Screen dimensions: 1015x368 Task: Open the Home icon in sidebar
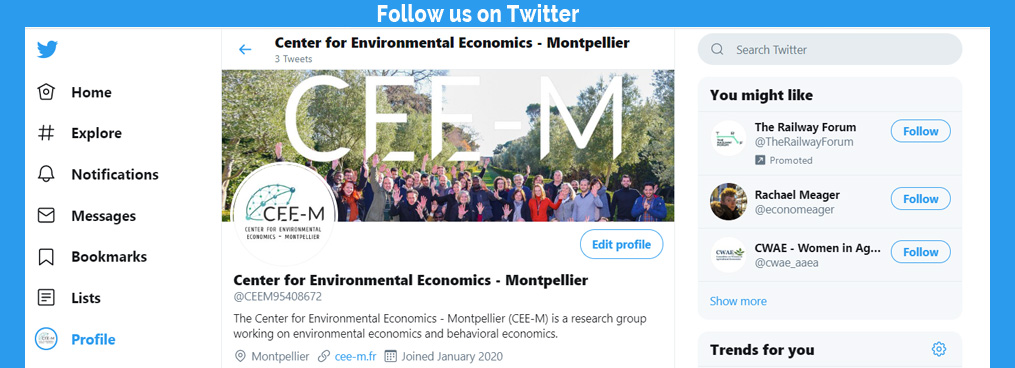click(46, 92)
